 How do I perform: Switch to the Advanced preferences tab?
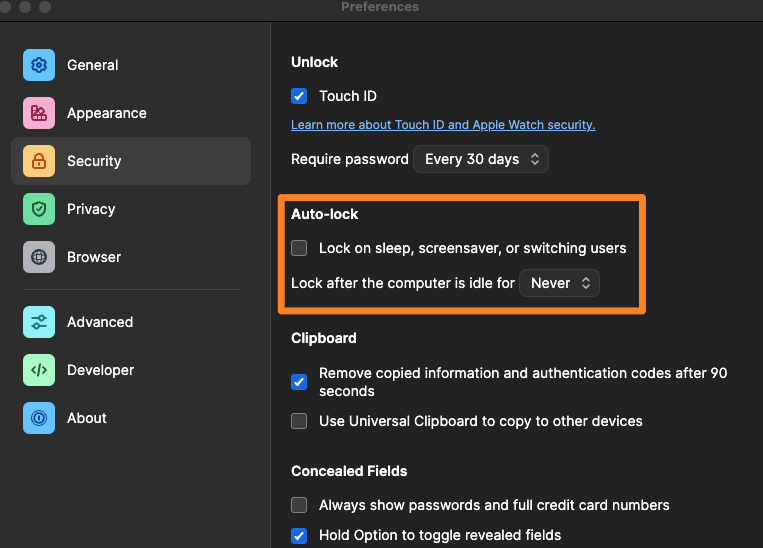click(x=100, y=322)
